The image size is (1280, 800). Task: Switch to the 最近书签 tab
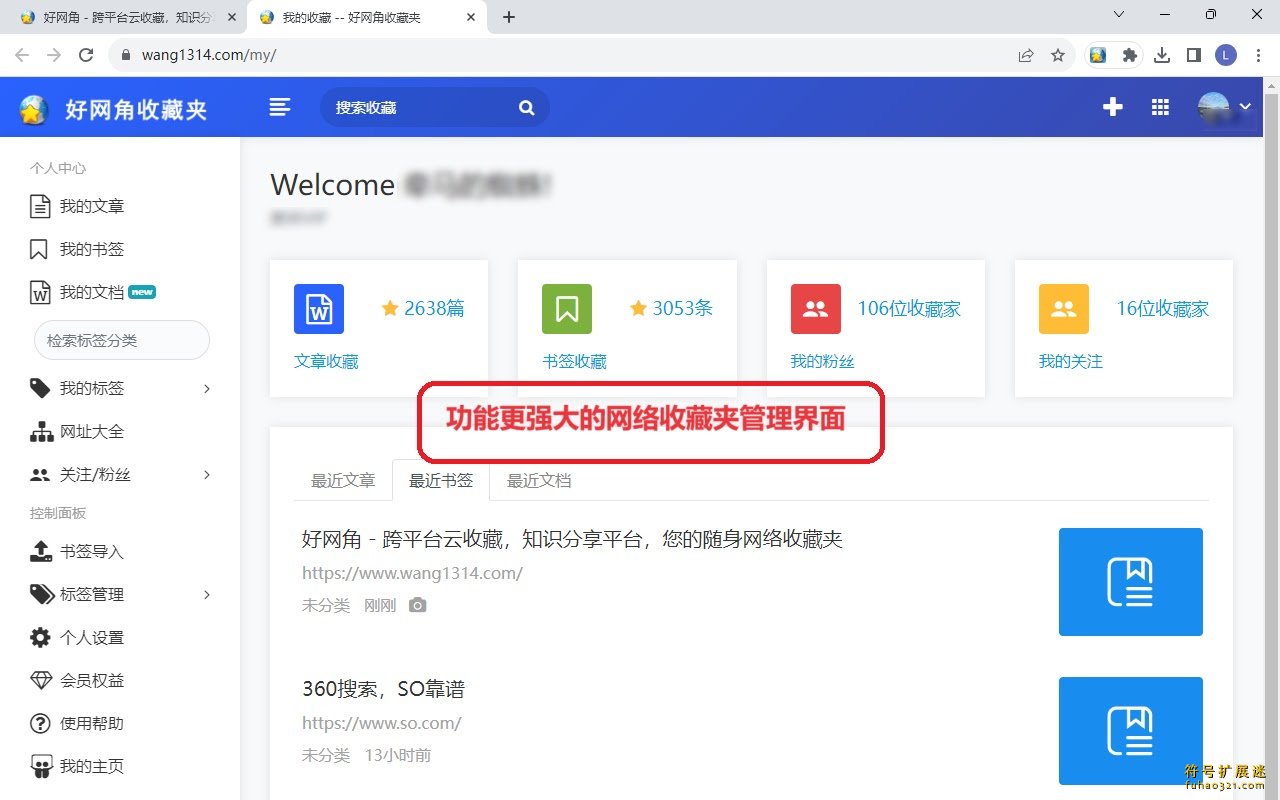[441, 480]
